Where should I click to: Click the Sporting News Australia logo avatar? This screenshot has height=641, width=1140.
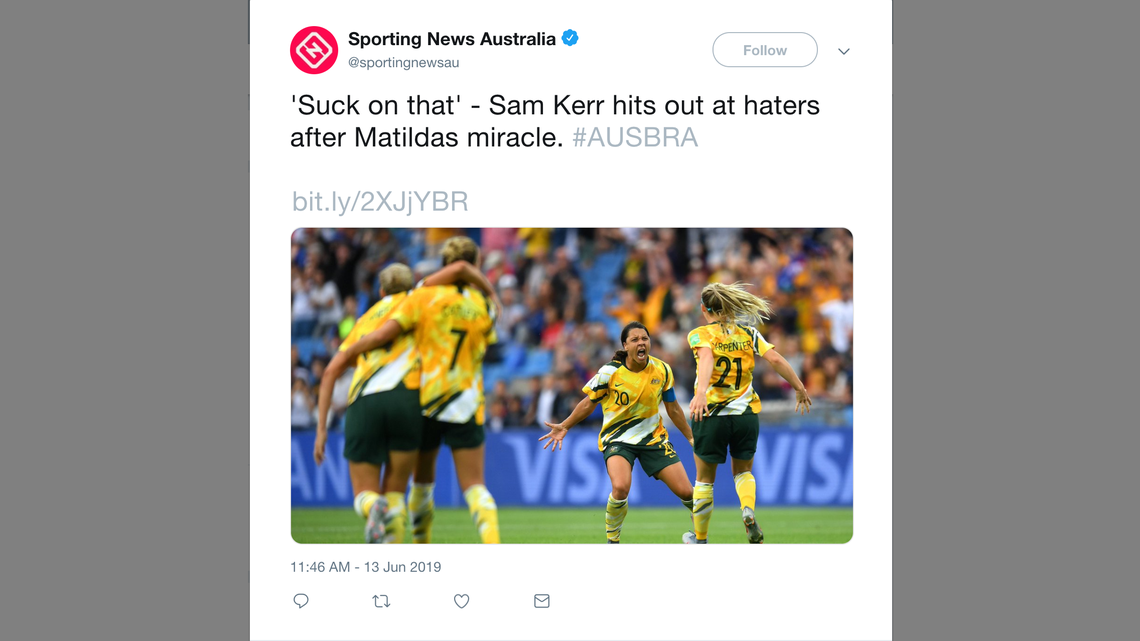pyautogui.click(x=314, y=50)
